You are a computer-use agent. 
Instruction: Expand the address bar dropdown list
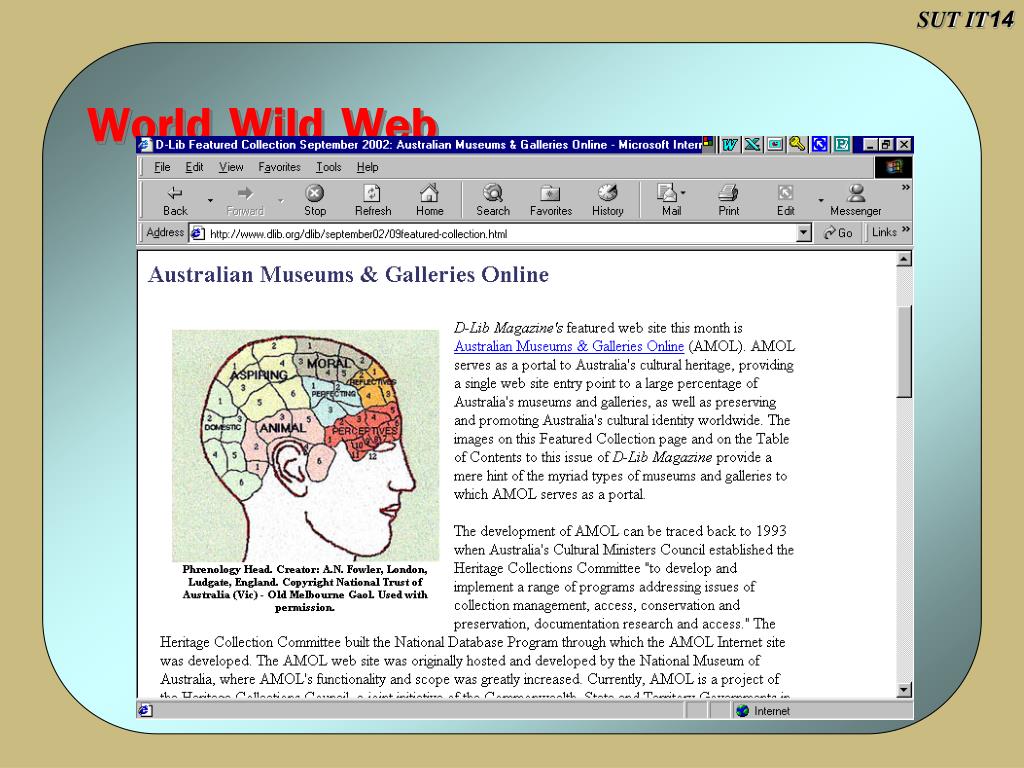(x=804, y=233)
